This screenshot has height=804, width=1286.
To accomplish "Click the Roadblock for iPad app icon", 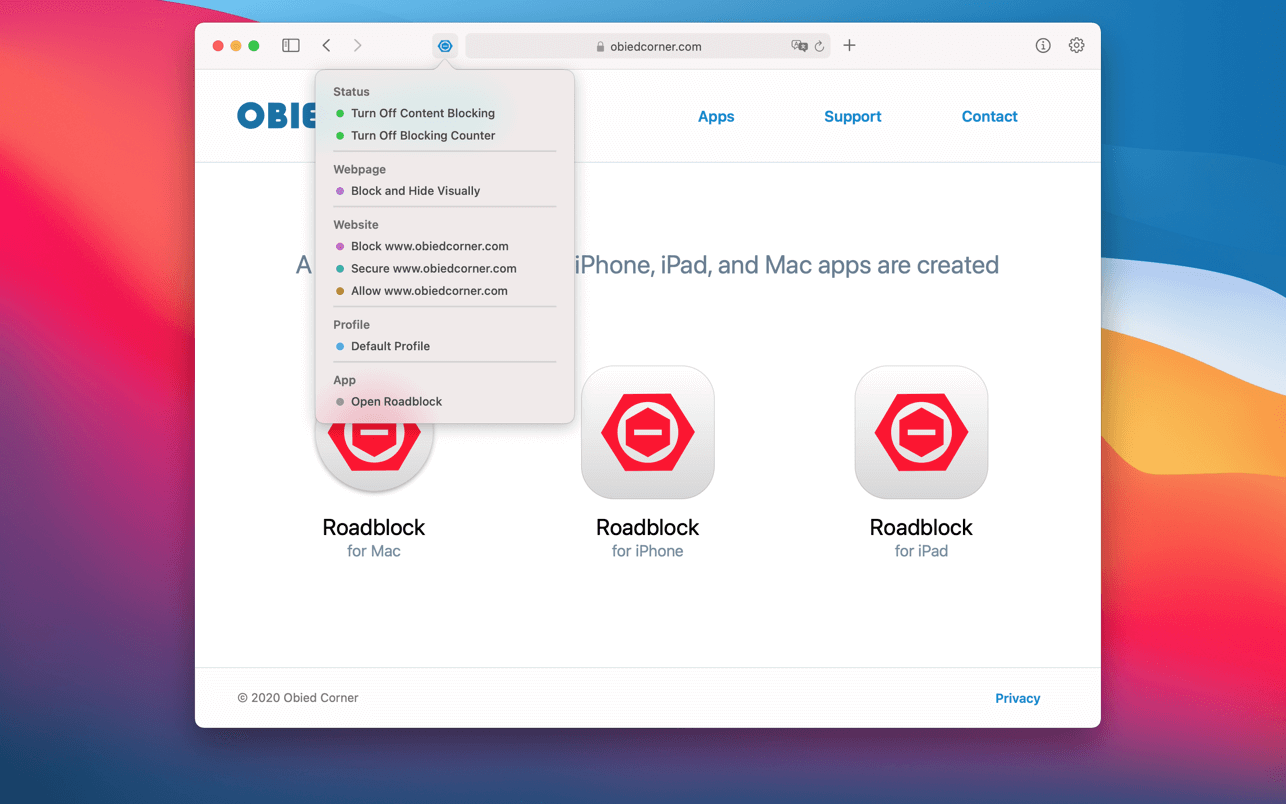I will pos(921,432).
